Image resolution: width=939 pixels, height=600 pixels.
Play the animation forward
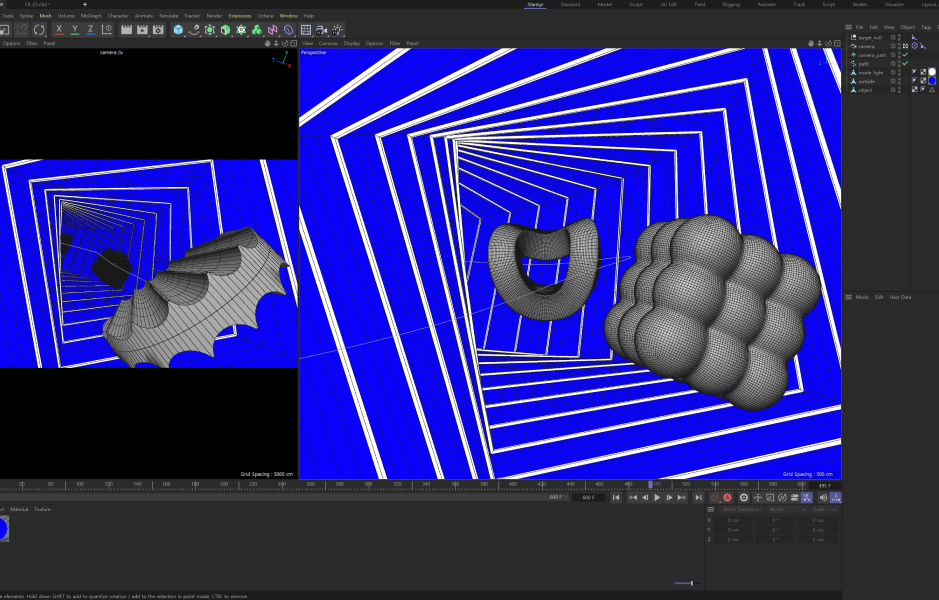[x=657, y=498]
